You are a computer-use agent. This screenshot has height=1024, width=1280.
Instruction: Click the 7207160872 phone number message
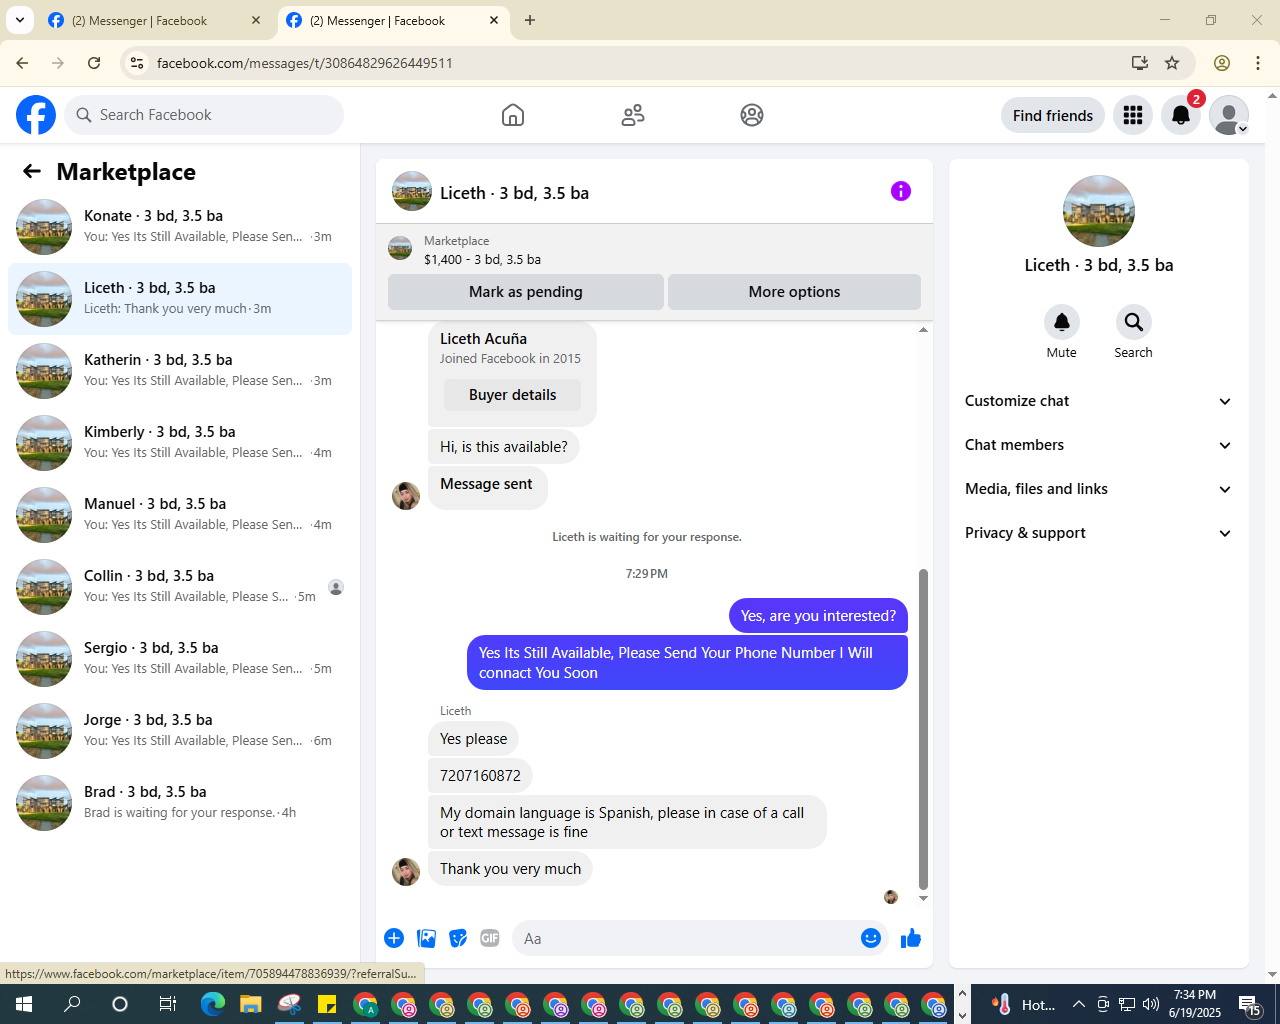(480, 776)
